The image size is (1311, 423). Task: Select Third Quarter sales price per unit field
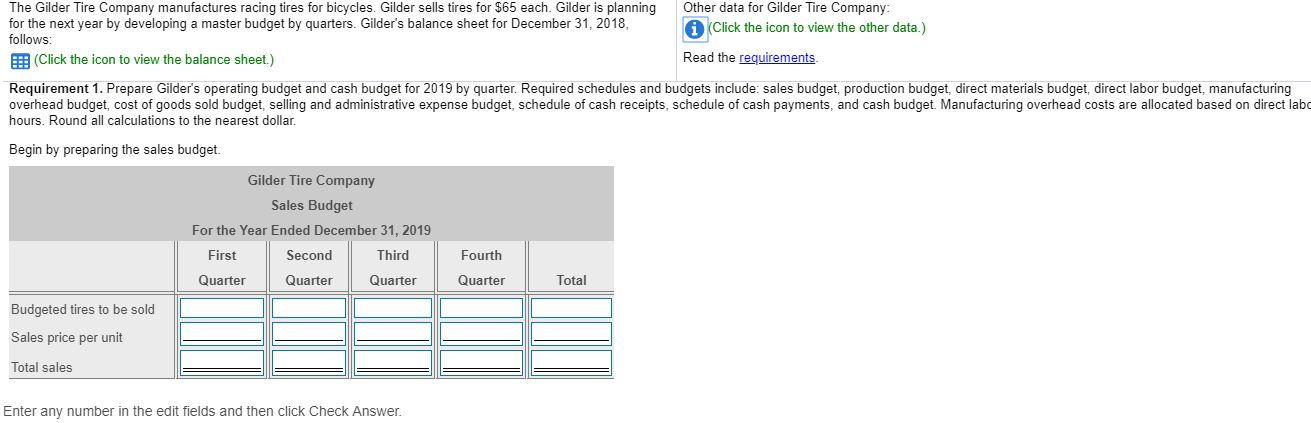click(393, 333)
